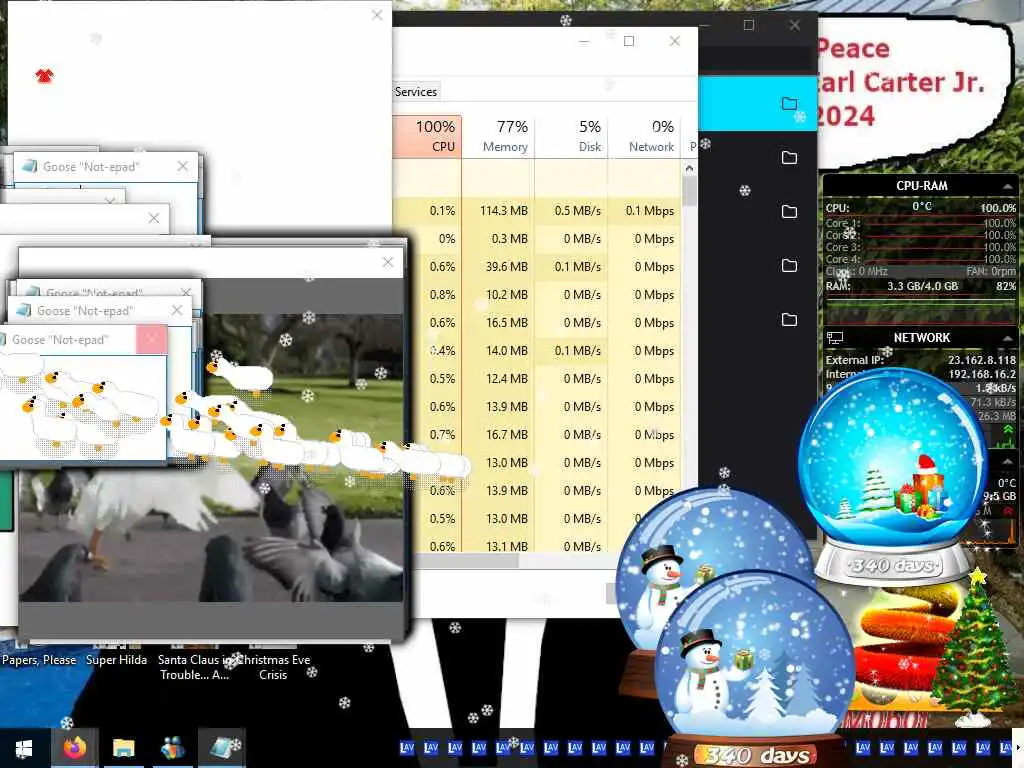This screenshot has height=768, width=1024.
Task: Click the monitor icon on the NETWORK gadget
Action: 835,338
